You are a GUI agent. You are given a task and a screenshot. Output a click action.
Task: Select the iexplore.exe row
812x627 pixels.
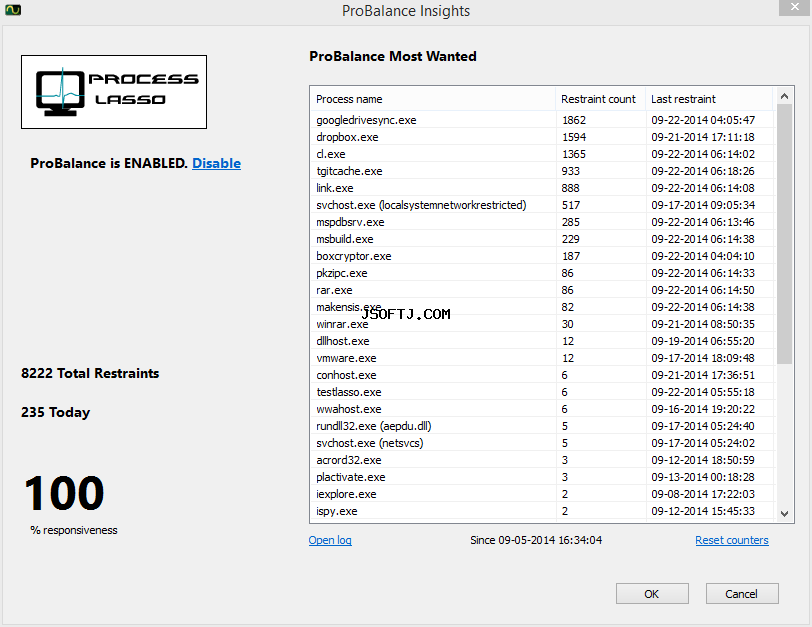(x=542, y=494)
